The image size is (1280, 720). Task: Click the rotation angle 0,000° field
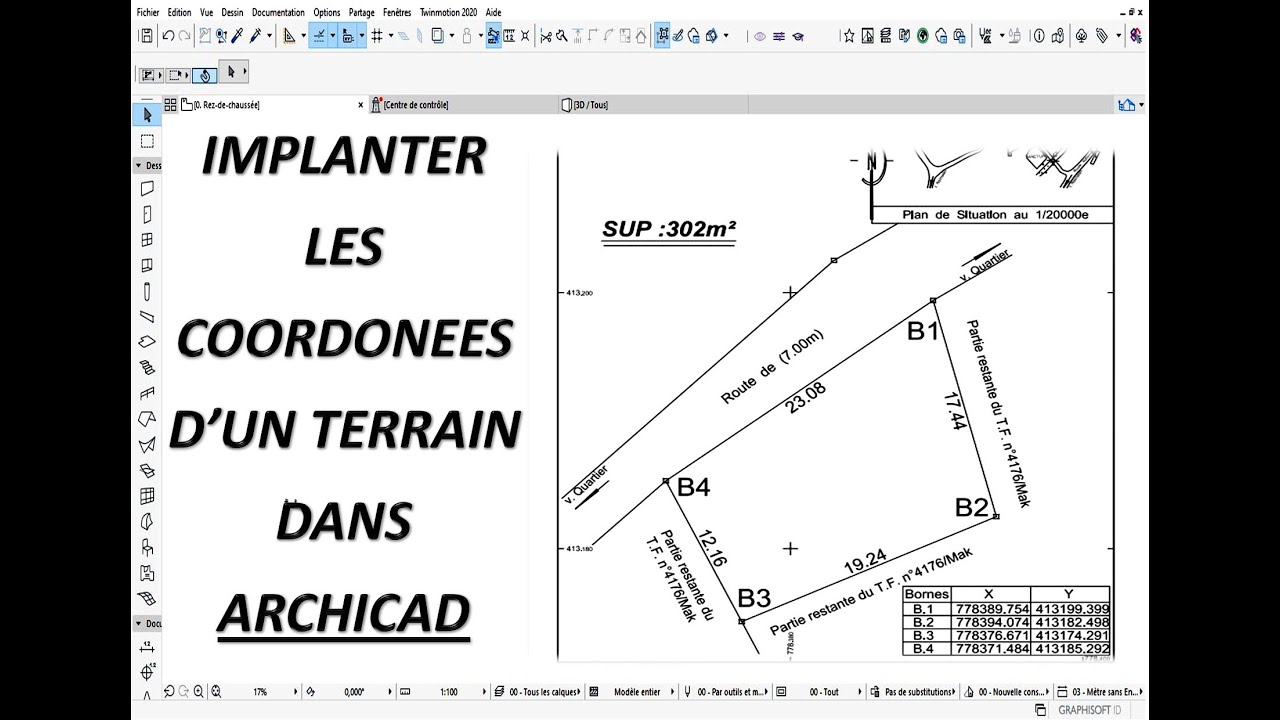[x=355, y=691]
